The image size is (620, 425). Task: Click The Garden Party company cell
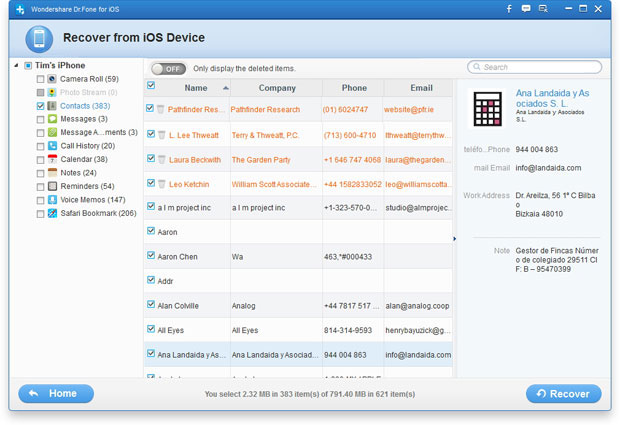(261, 160)
